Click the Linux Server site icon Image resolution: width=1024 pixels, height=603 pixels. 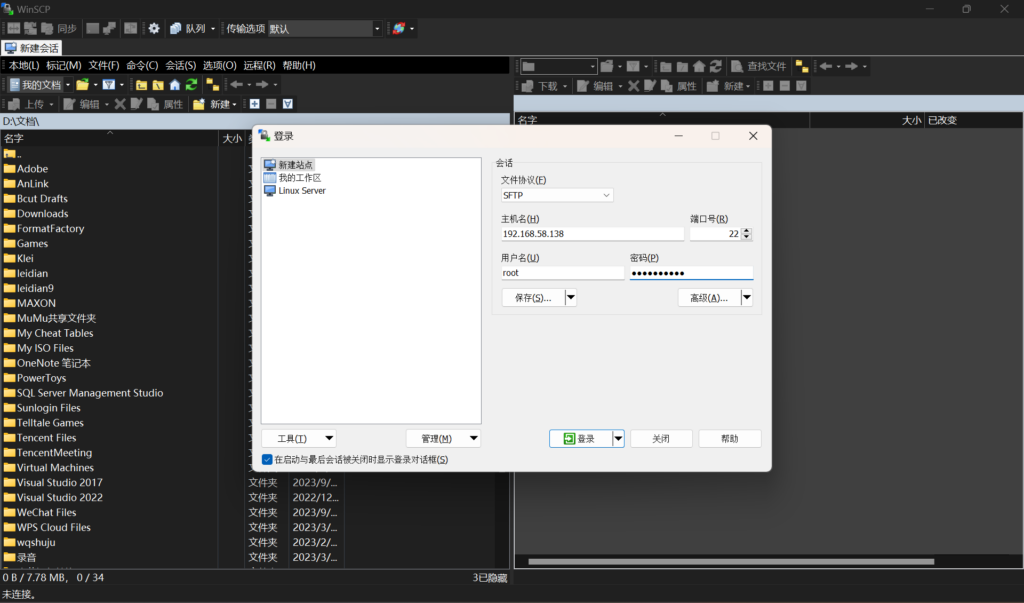(x=270, y=190)
